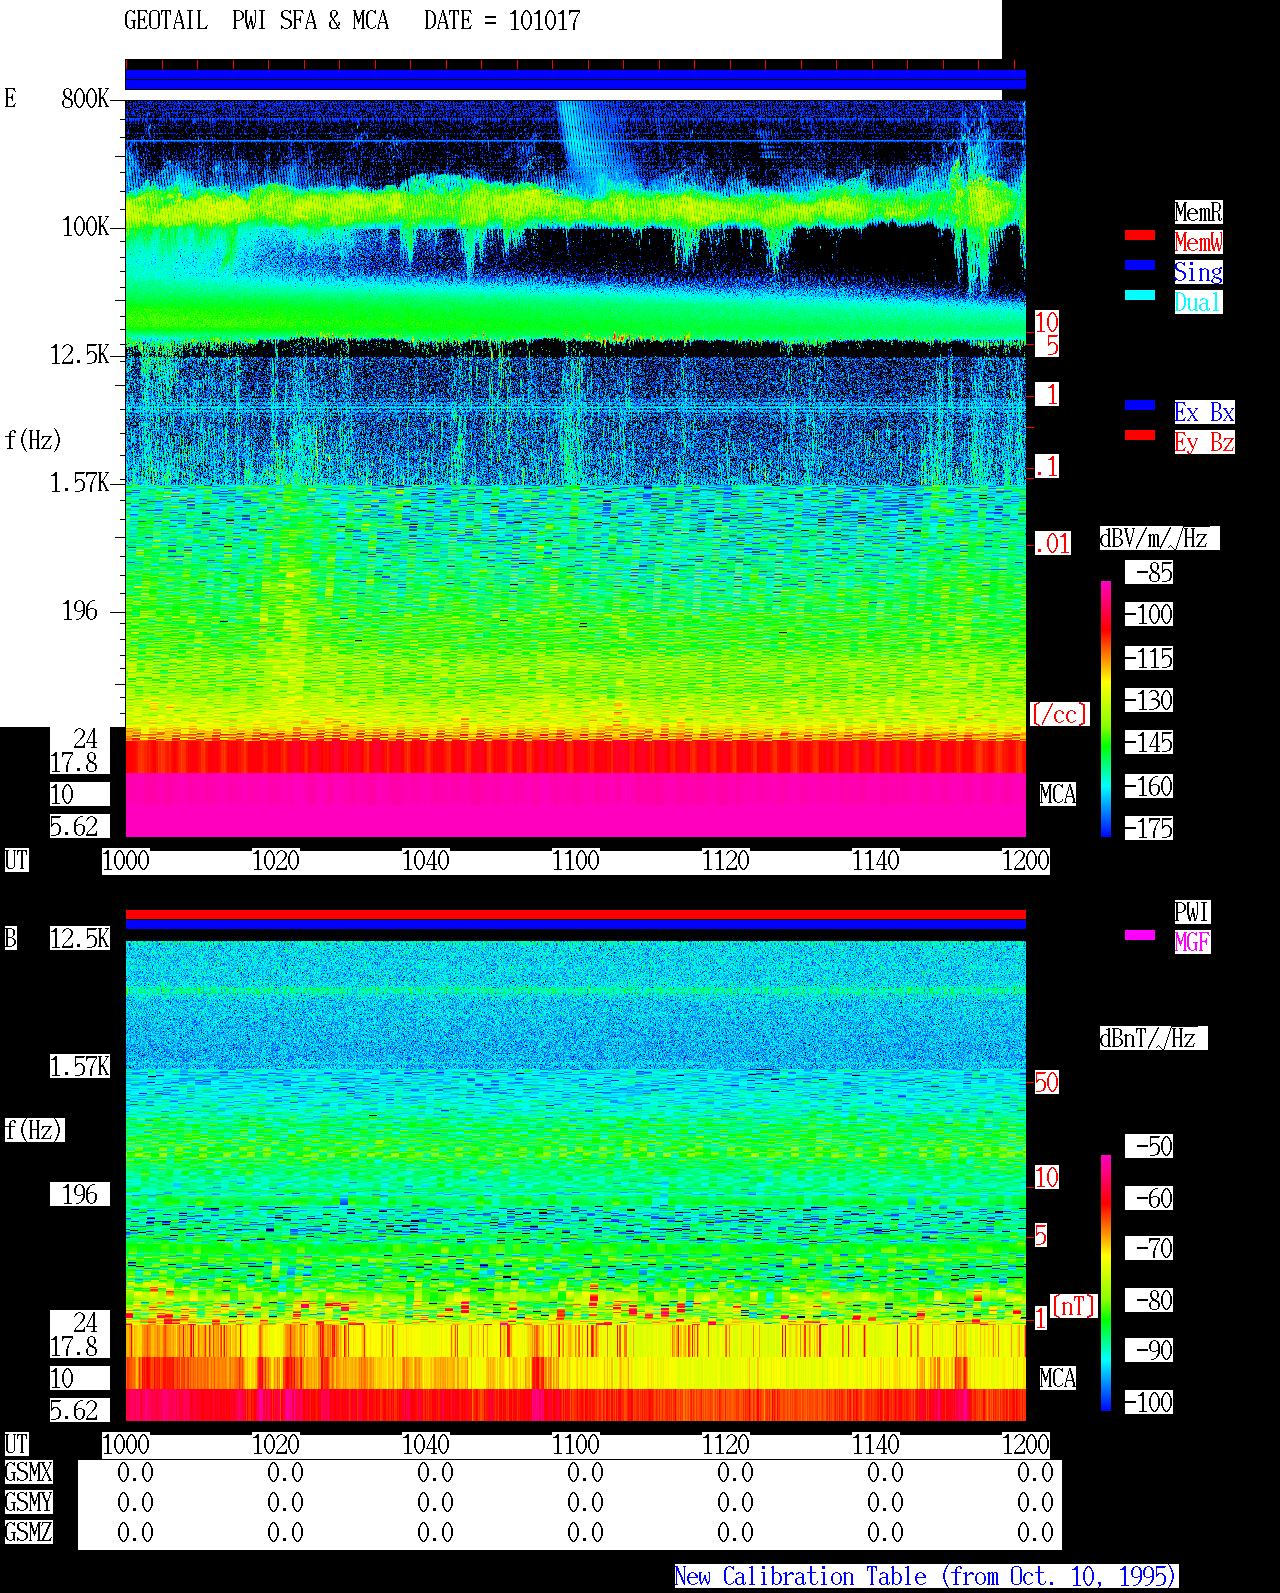1280x1593 pixels.
Task: Click the red Ey Bz swatch
Action: (x=1140, y=435)
